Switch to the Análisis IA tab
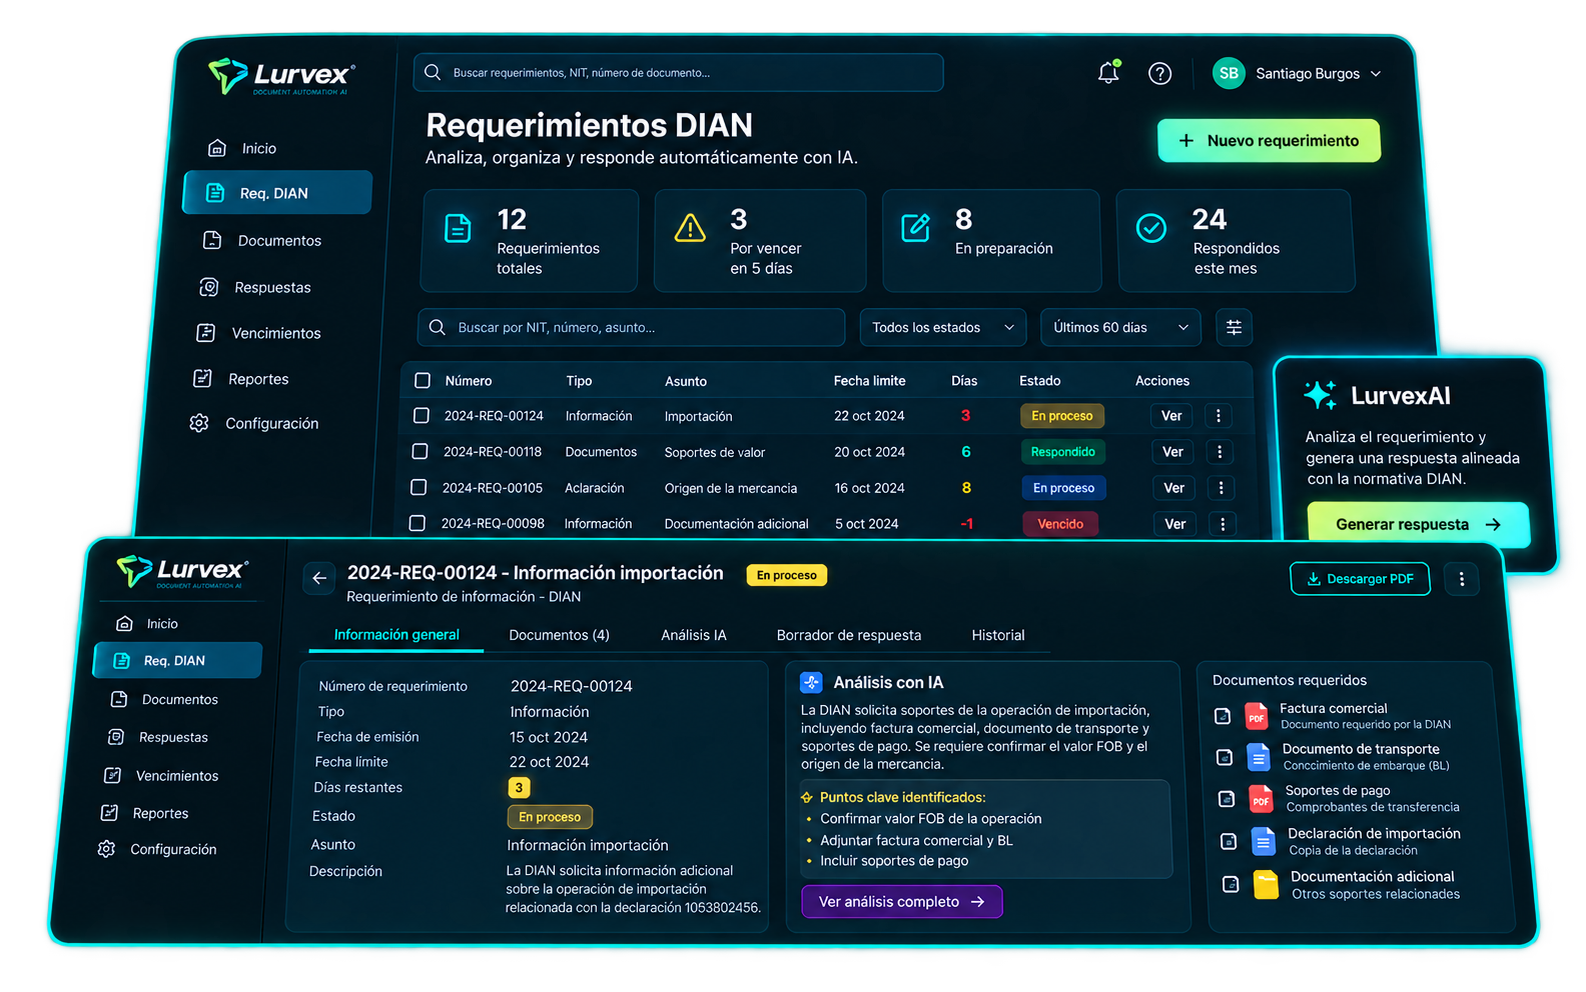The height and width of the screenshot is (992, 1586). click(x=694, y=635)
